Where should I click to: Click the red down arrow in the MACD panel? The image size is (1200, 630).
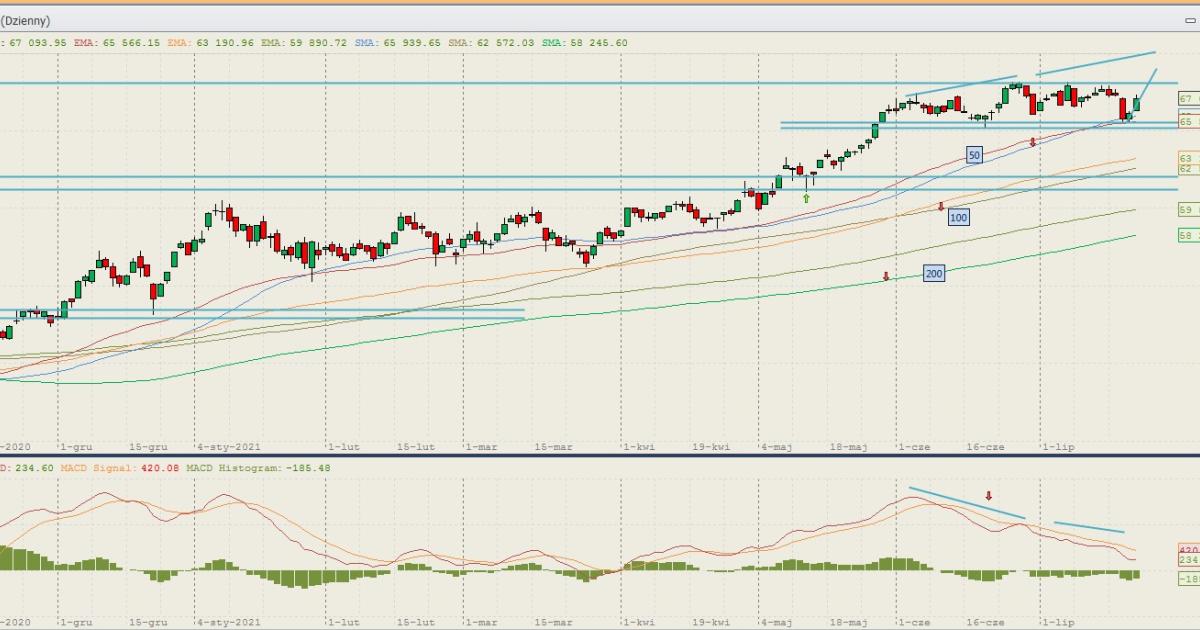989,496
